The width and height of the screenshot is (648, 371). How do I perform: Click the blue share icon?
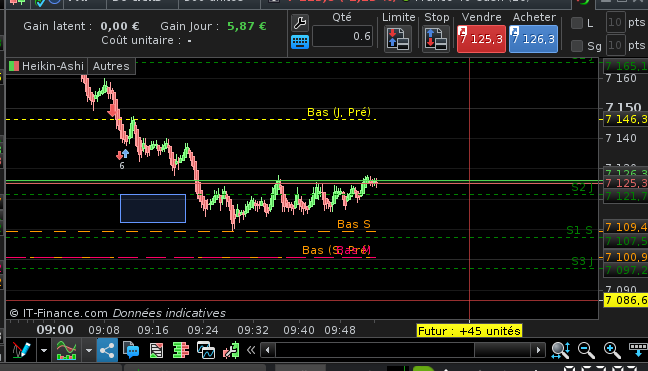point(107,350)
